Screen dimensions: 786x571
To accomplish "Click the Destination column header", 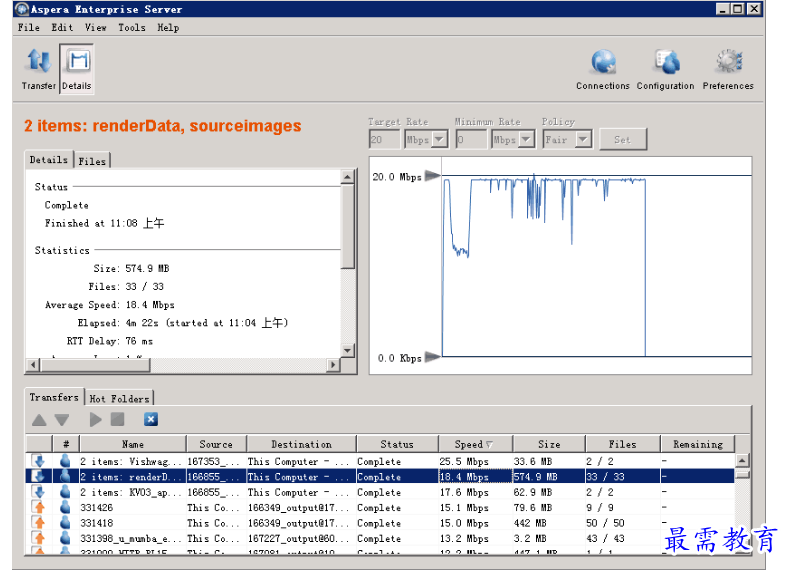I will pos(301,444).
